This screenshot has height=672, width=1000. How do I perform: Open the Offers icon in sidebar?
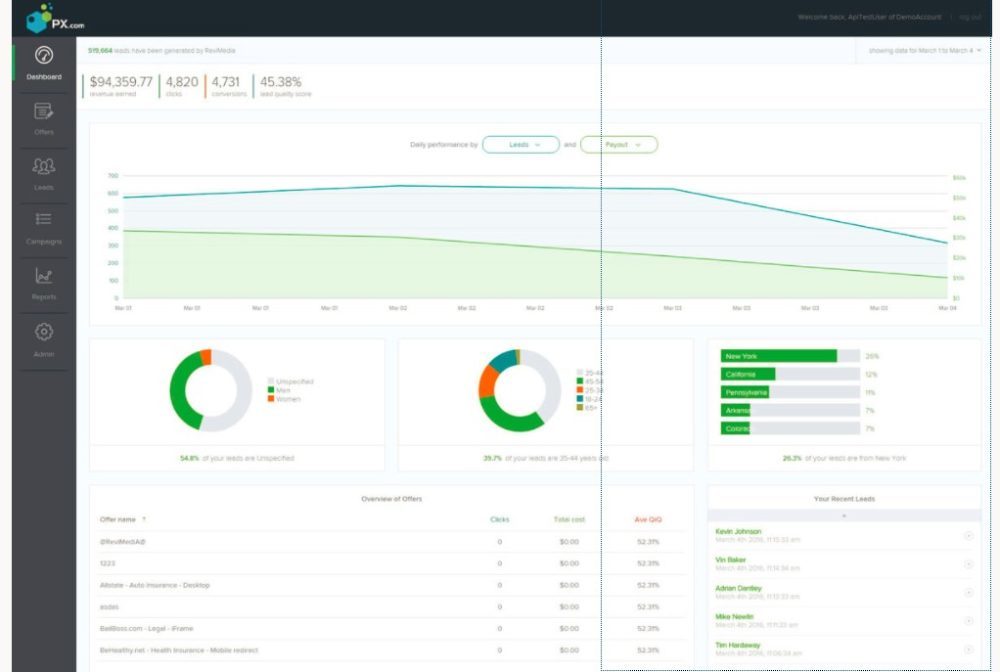click(x=44, y=112)
